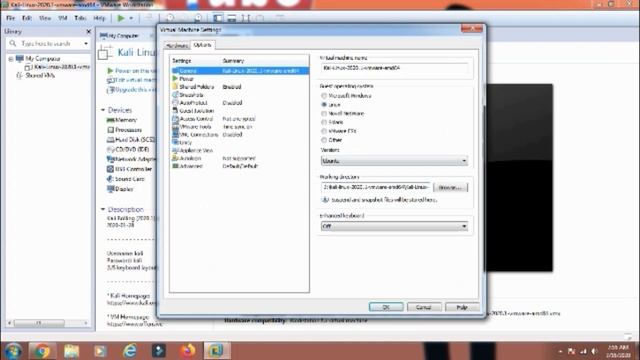
Task: Open Snapshots settings row
Action: [x=240, y=95]
